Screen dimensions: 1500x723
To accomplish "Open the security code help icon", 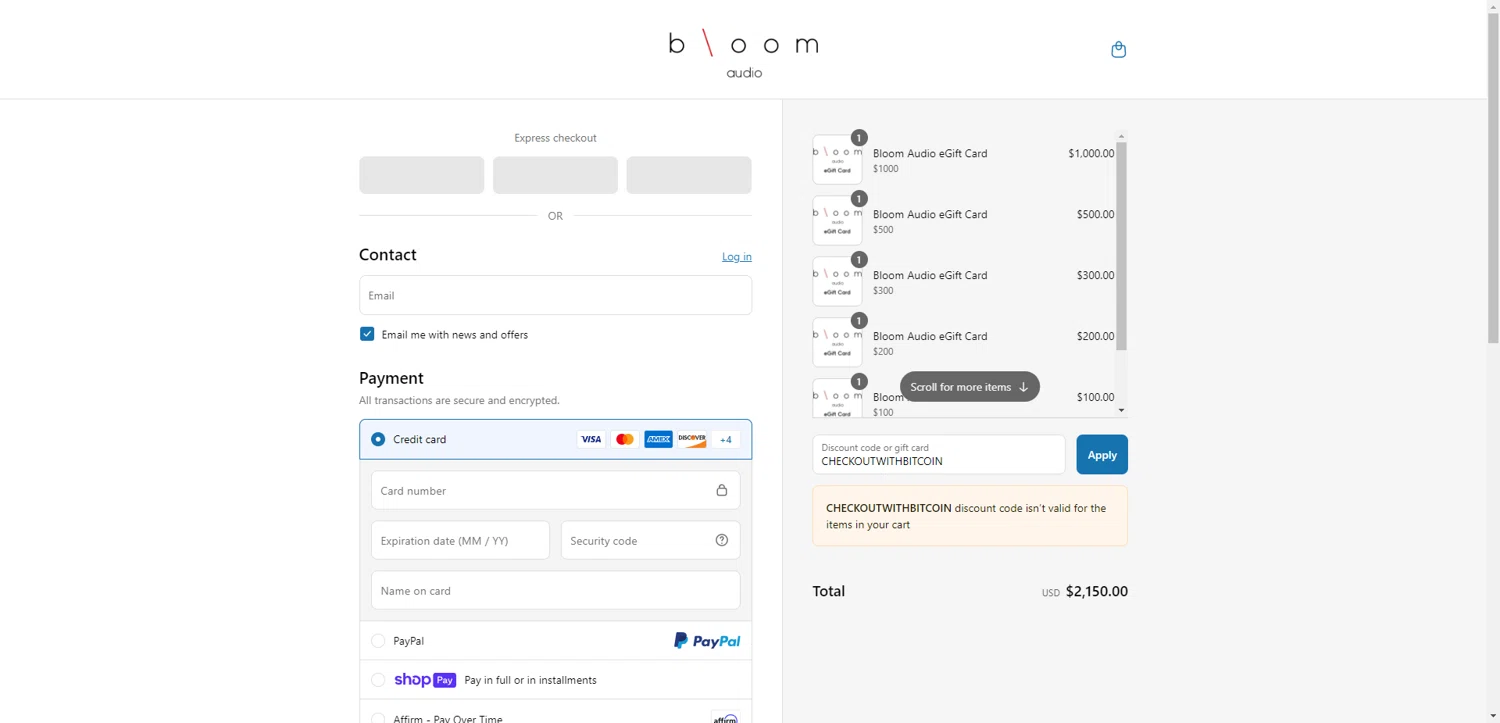I will click(721, 540).
